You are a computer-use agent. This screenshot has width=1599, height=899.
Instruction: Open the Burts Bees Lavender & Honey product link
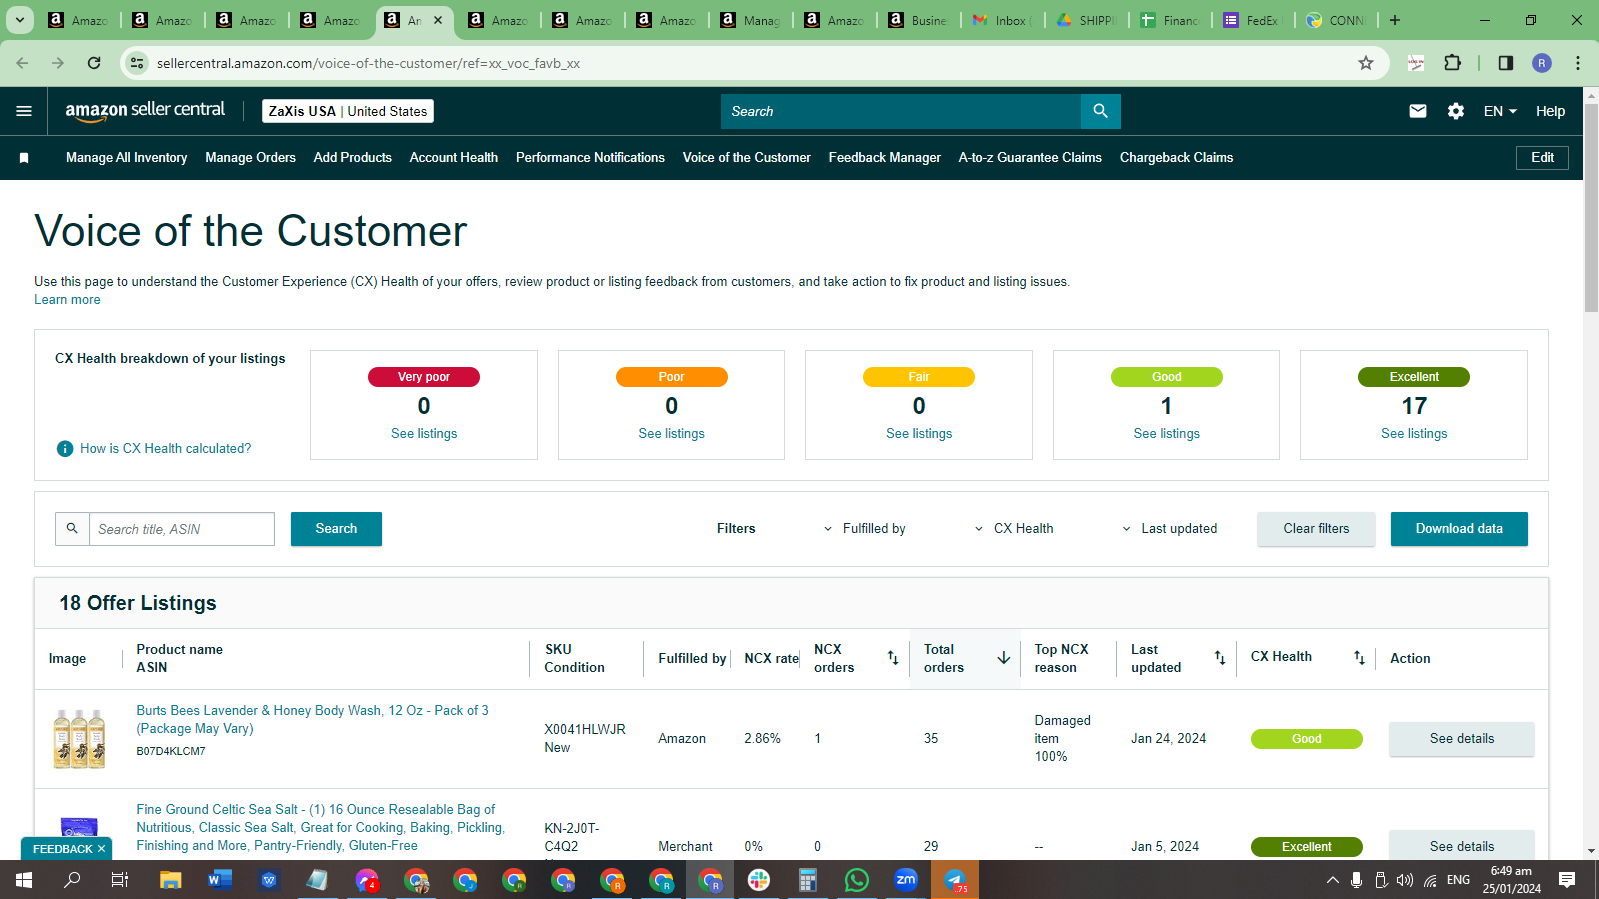pos(312,720)
